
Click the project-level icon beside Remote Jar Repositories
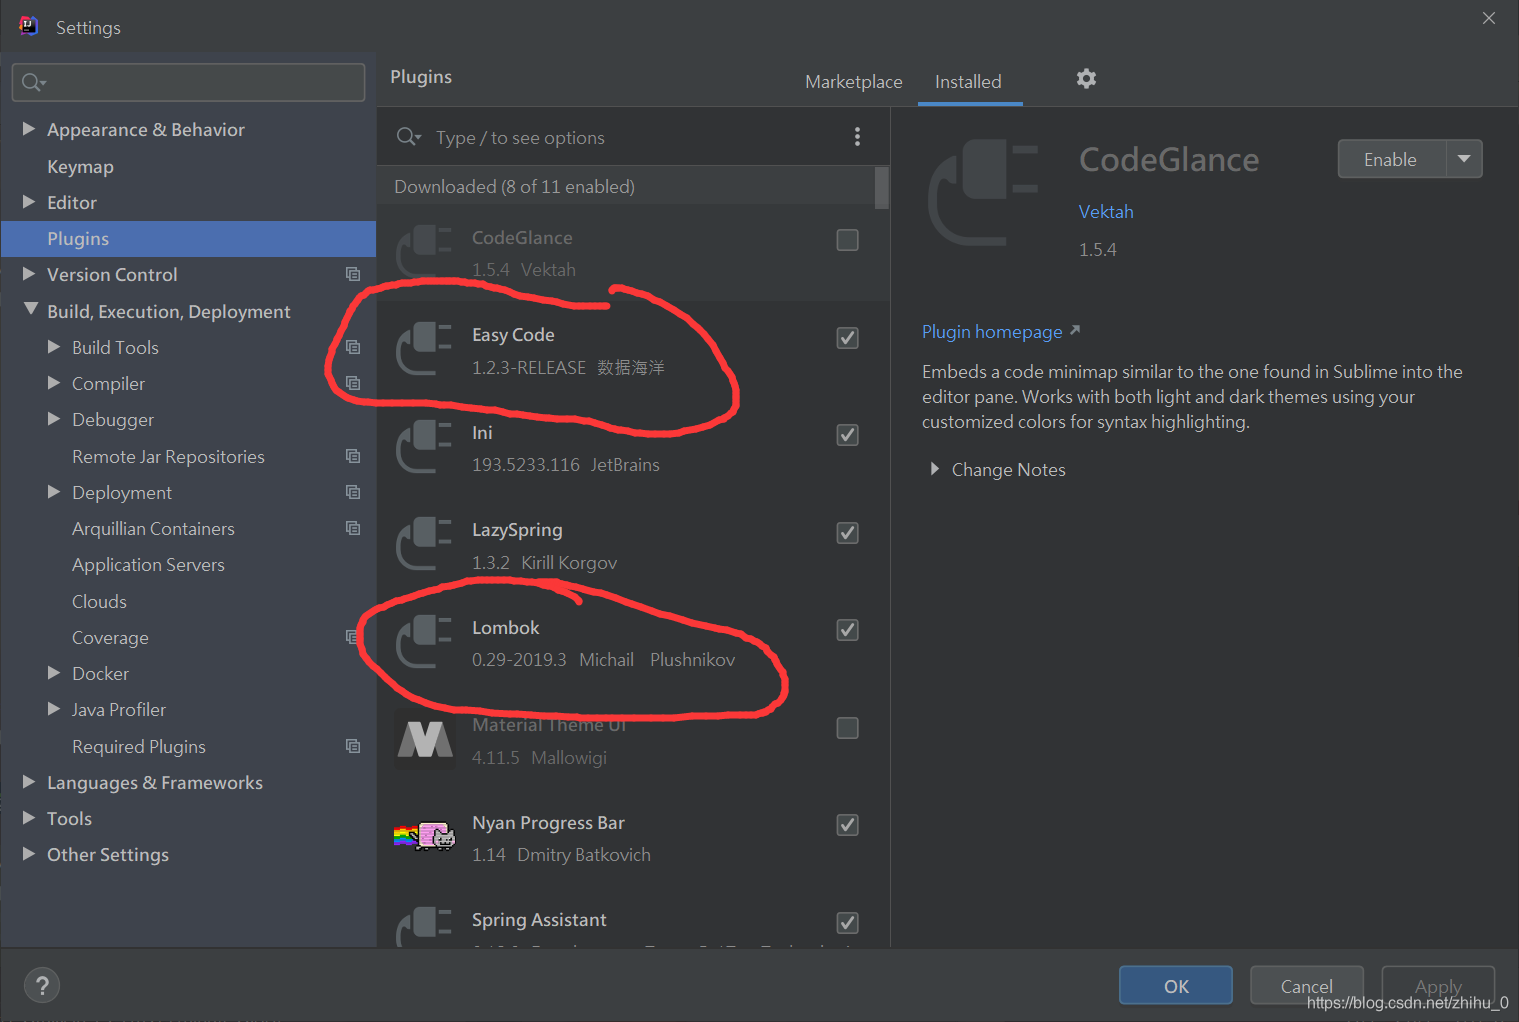353,456
